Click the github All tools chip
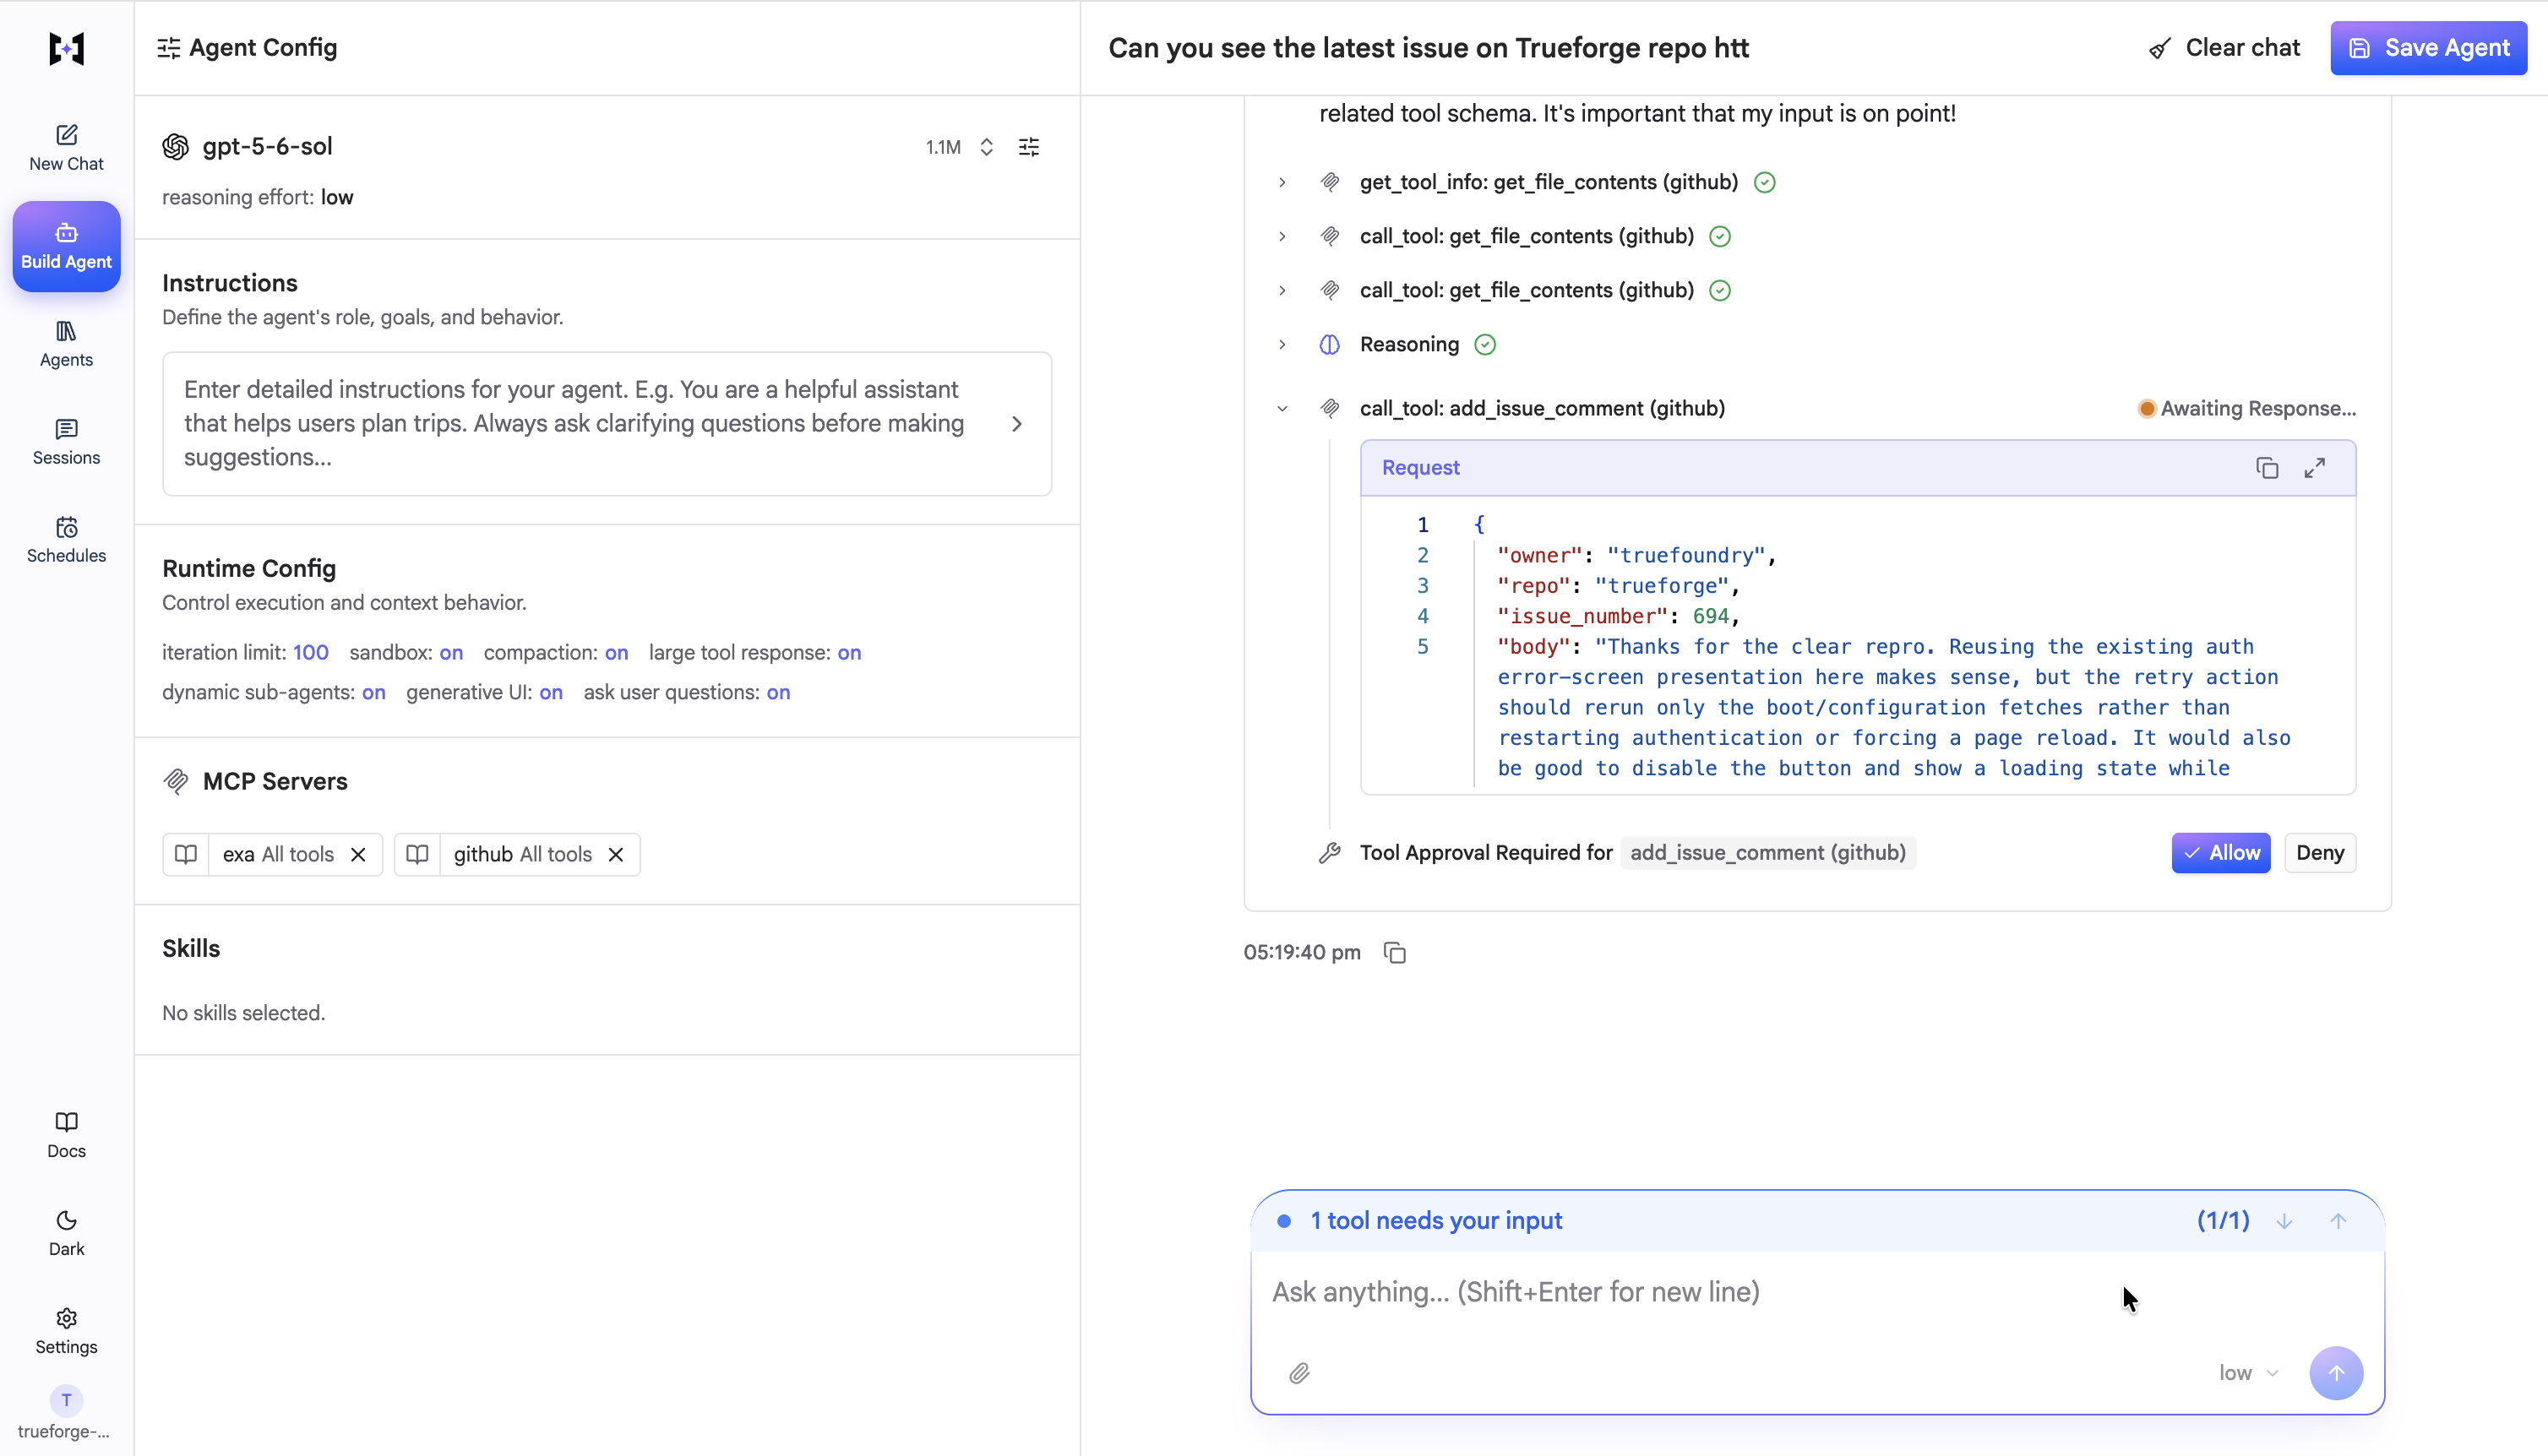This screenshot has height=1456, width=2548. (x=523, y=854)
